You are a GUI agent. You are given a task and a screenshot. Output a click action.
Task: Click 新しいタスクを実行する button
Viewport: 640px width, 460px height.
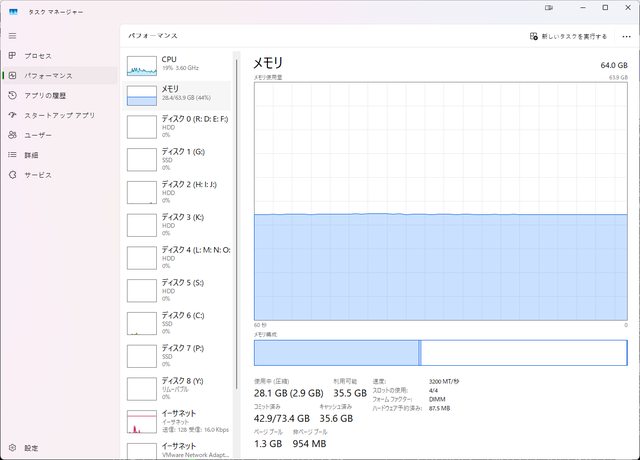point(568,36)
